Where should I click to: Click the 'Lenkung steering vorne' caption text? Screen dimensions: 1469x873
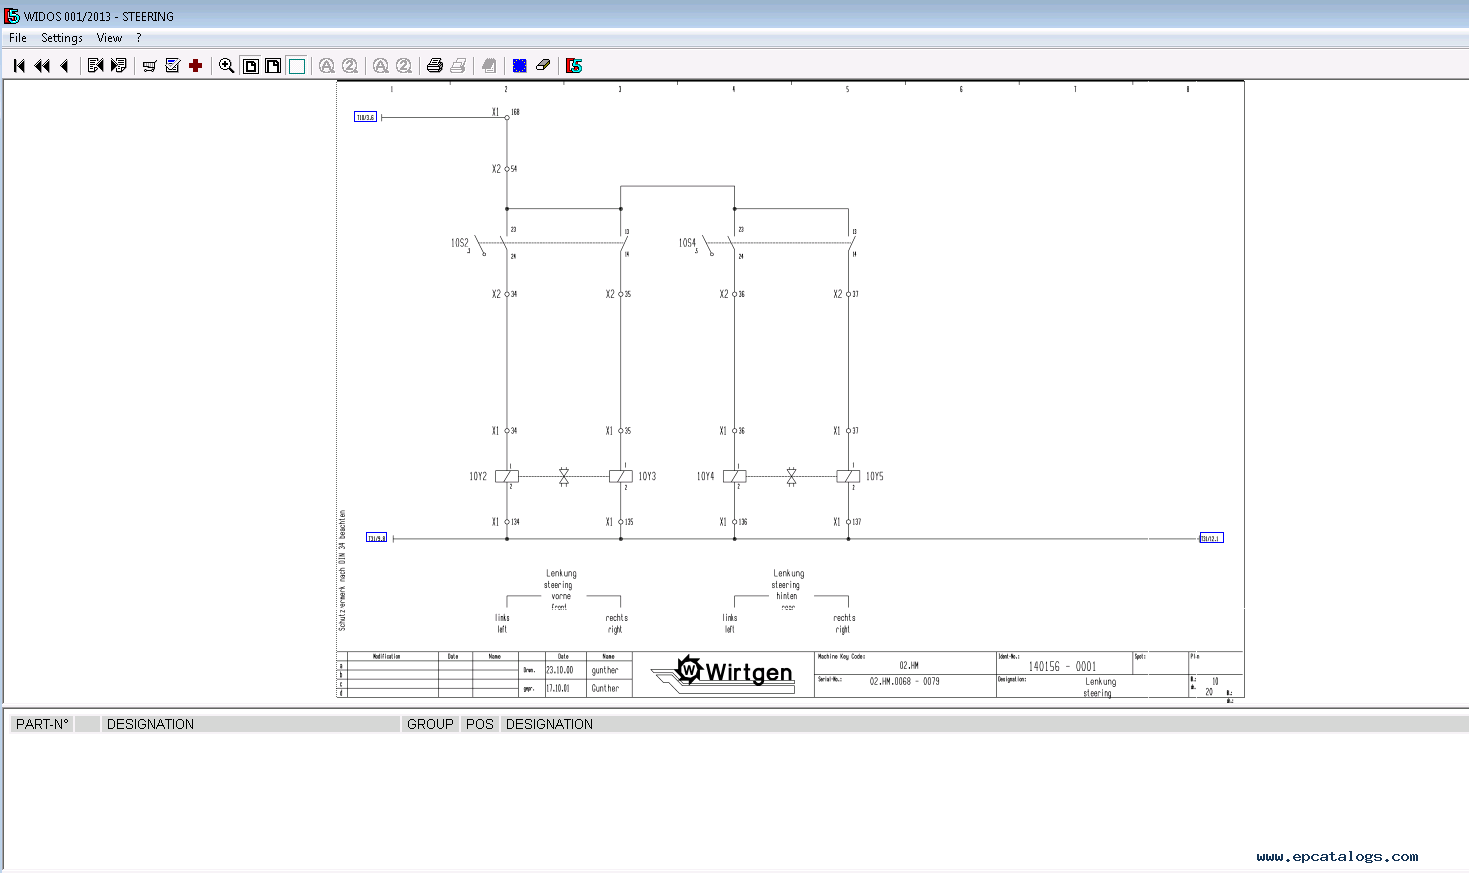click(x=560, y=590)
